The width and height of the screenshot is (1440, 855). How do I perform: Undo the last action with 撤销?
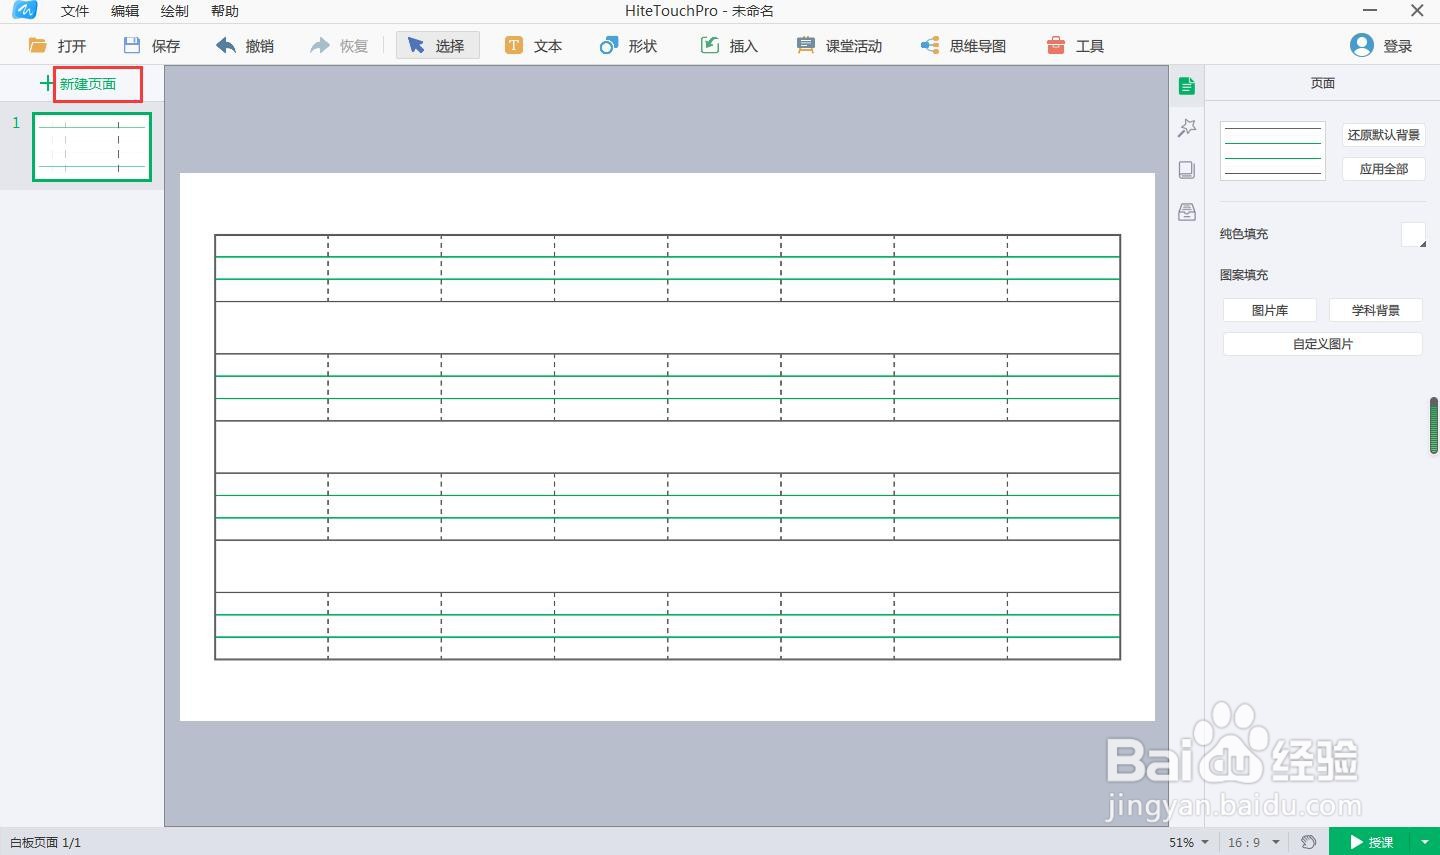(245, 46)
